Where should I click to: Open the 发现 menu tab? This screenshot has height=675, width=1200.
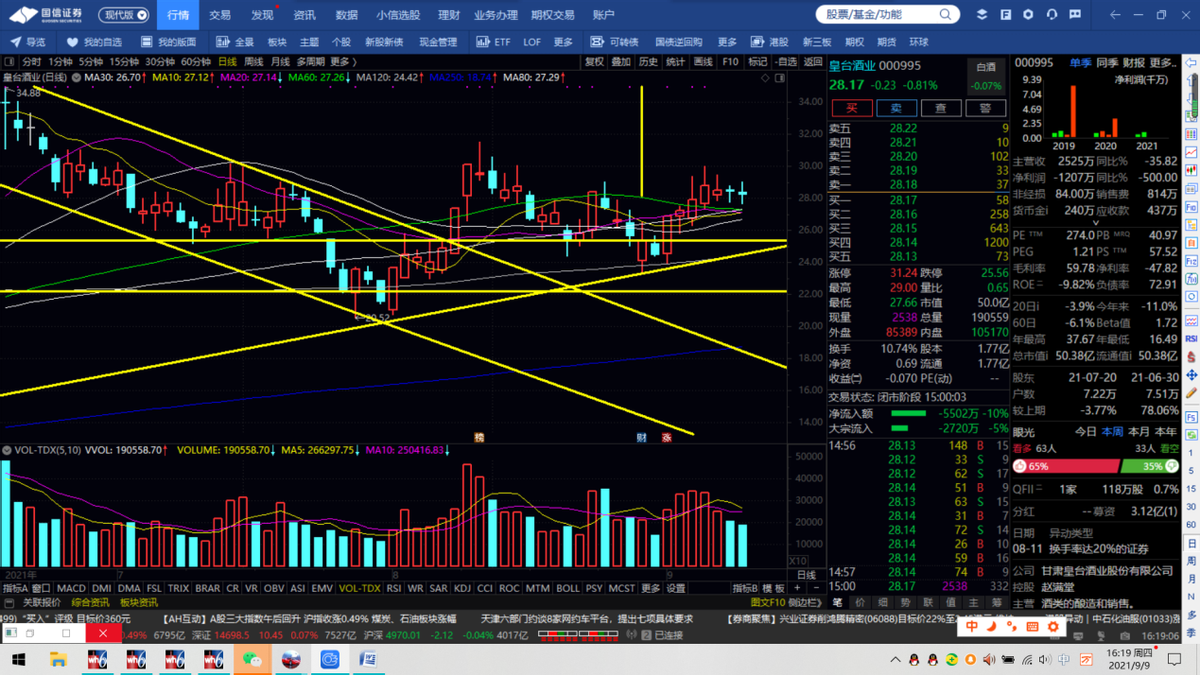pyautogui.click(x=262, y=15)
